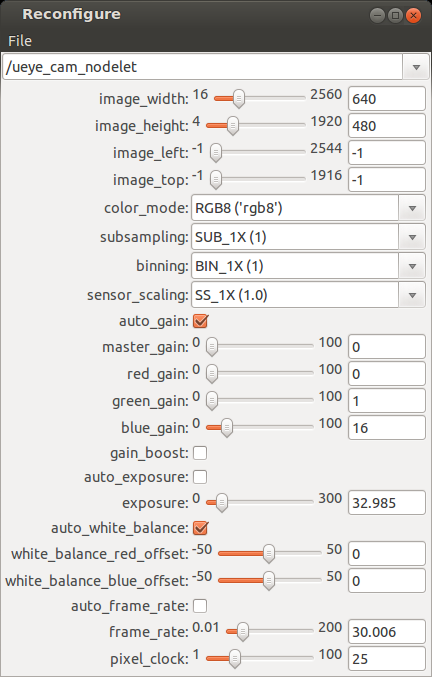Open the binning BIN_1X dropdown
The width and height of the screenshot is (432, 677).
(308, 266)
